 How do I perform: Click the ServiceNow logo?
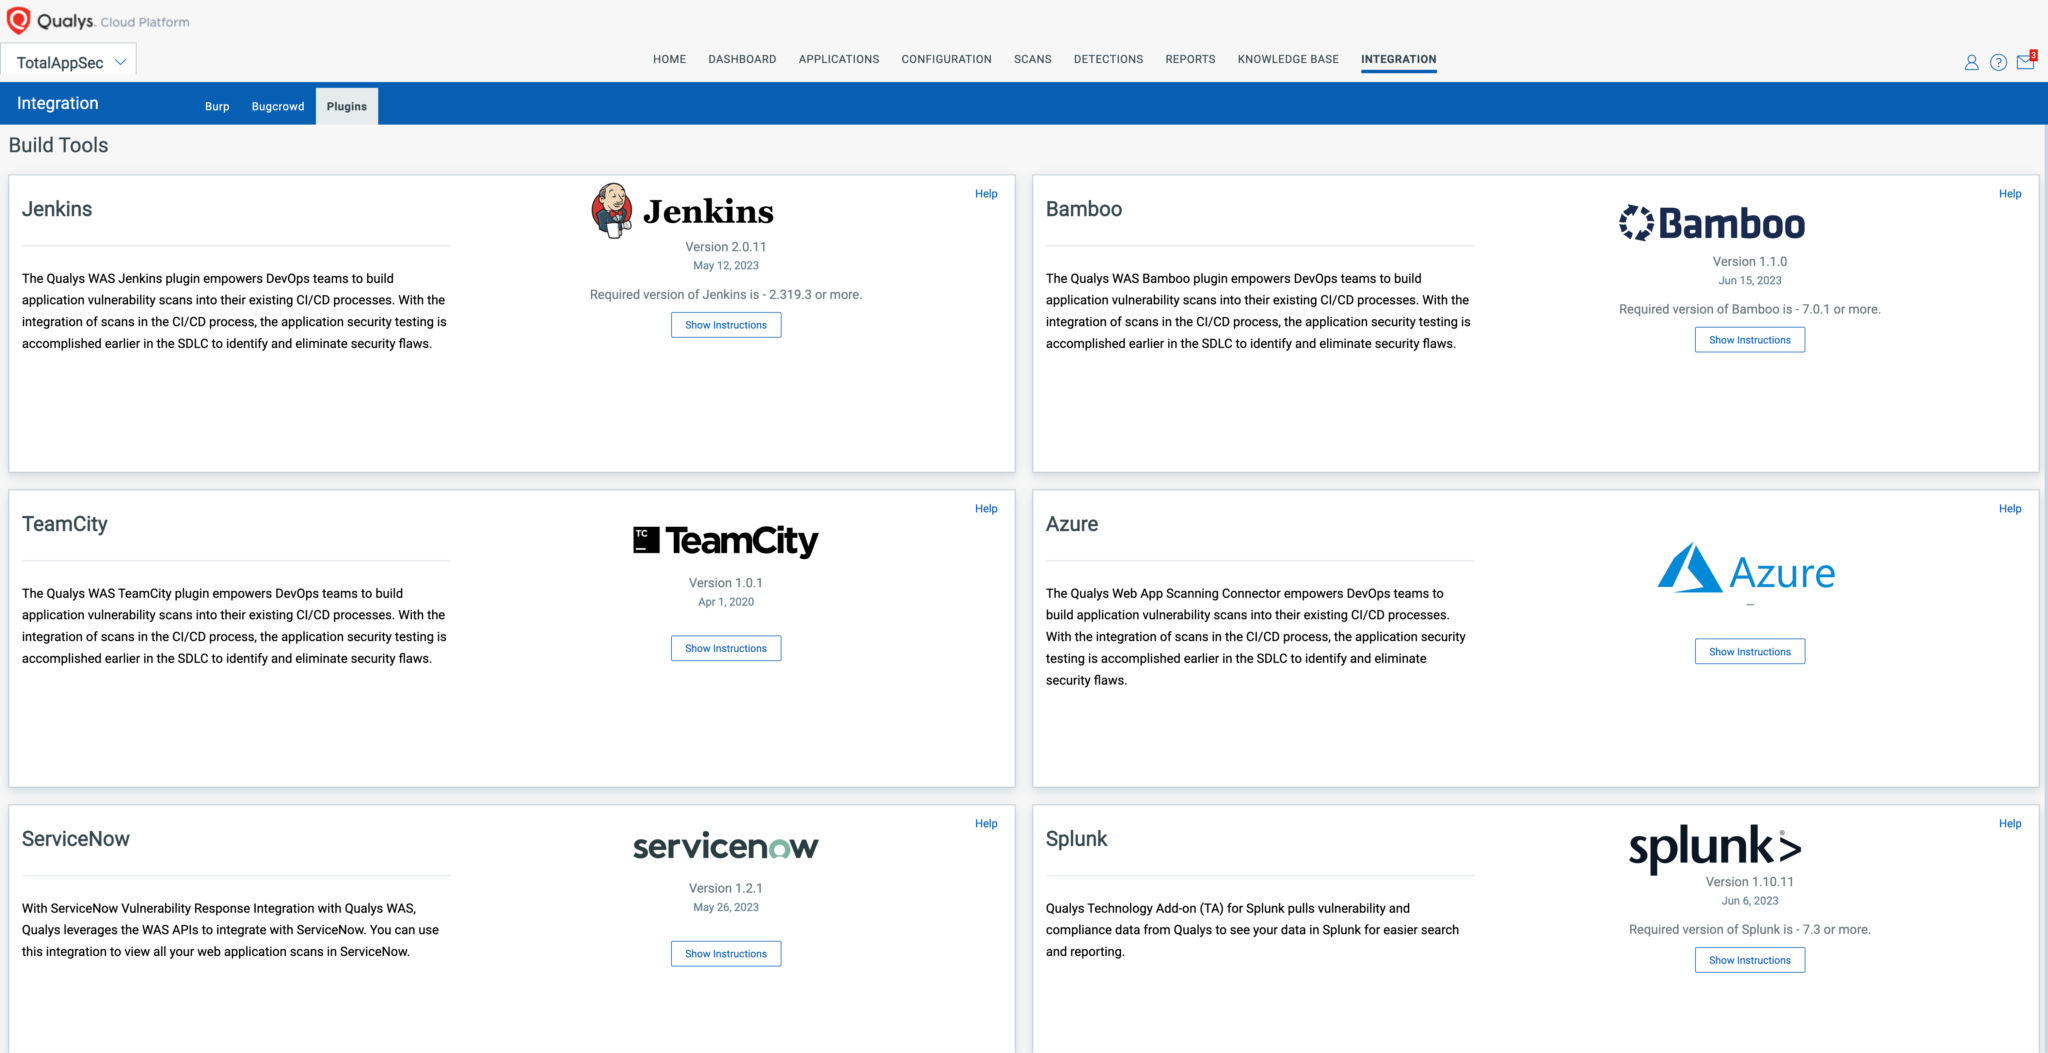(x=725, y=845)
